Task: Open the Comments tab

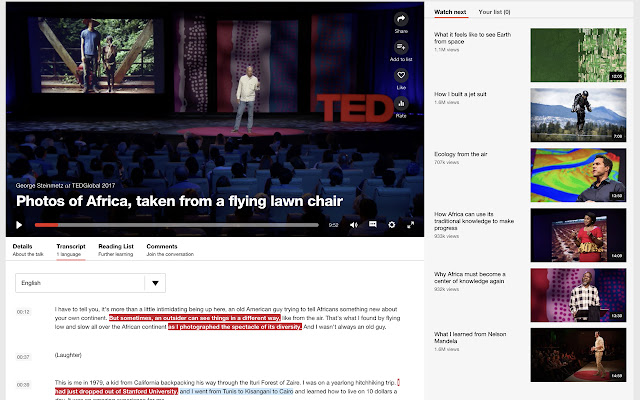Action: [170, 250]
